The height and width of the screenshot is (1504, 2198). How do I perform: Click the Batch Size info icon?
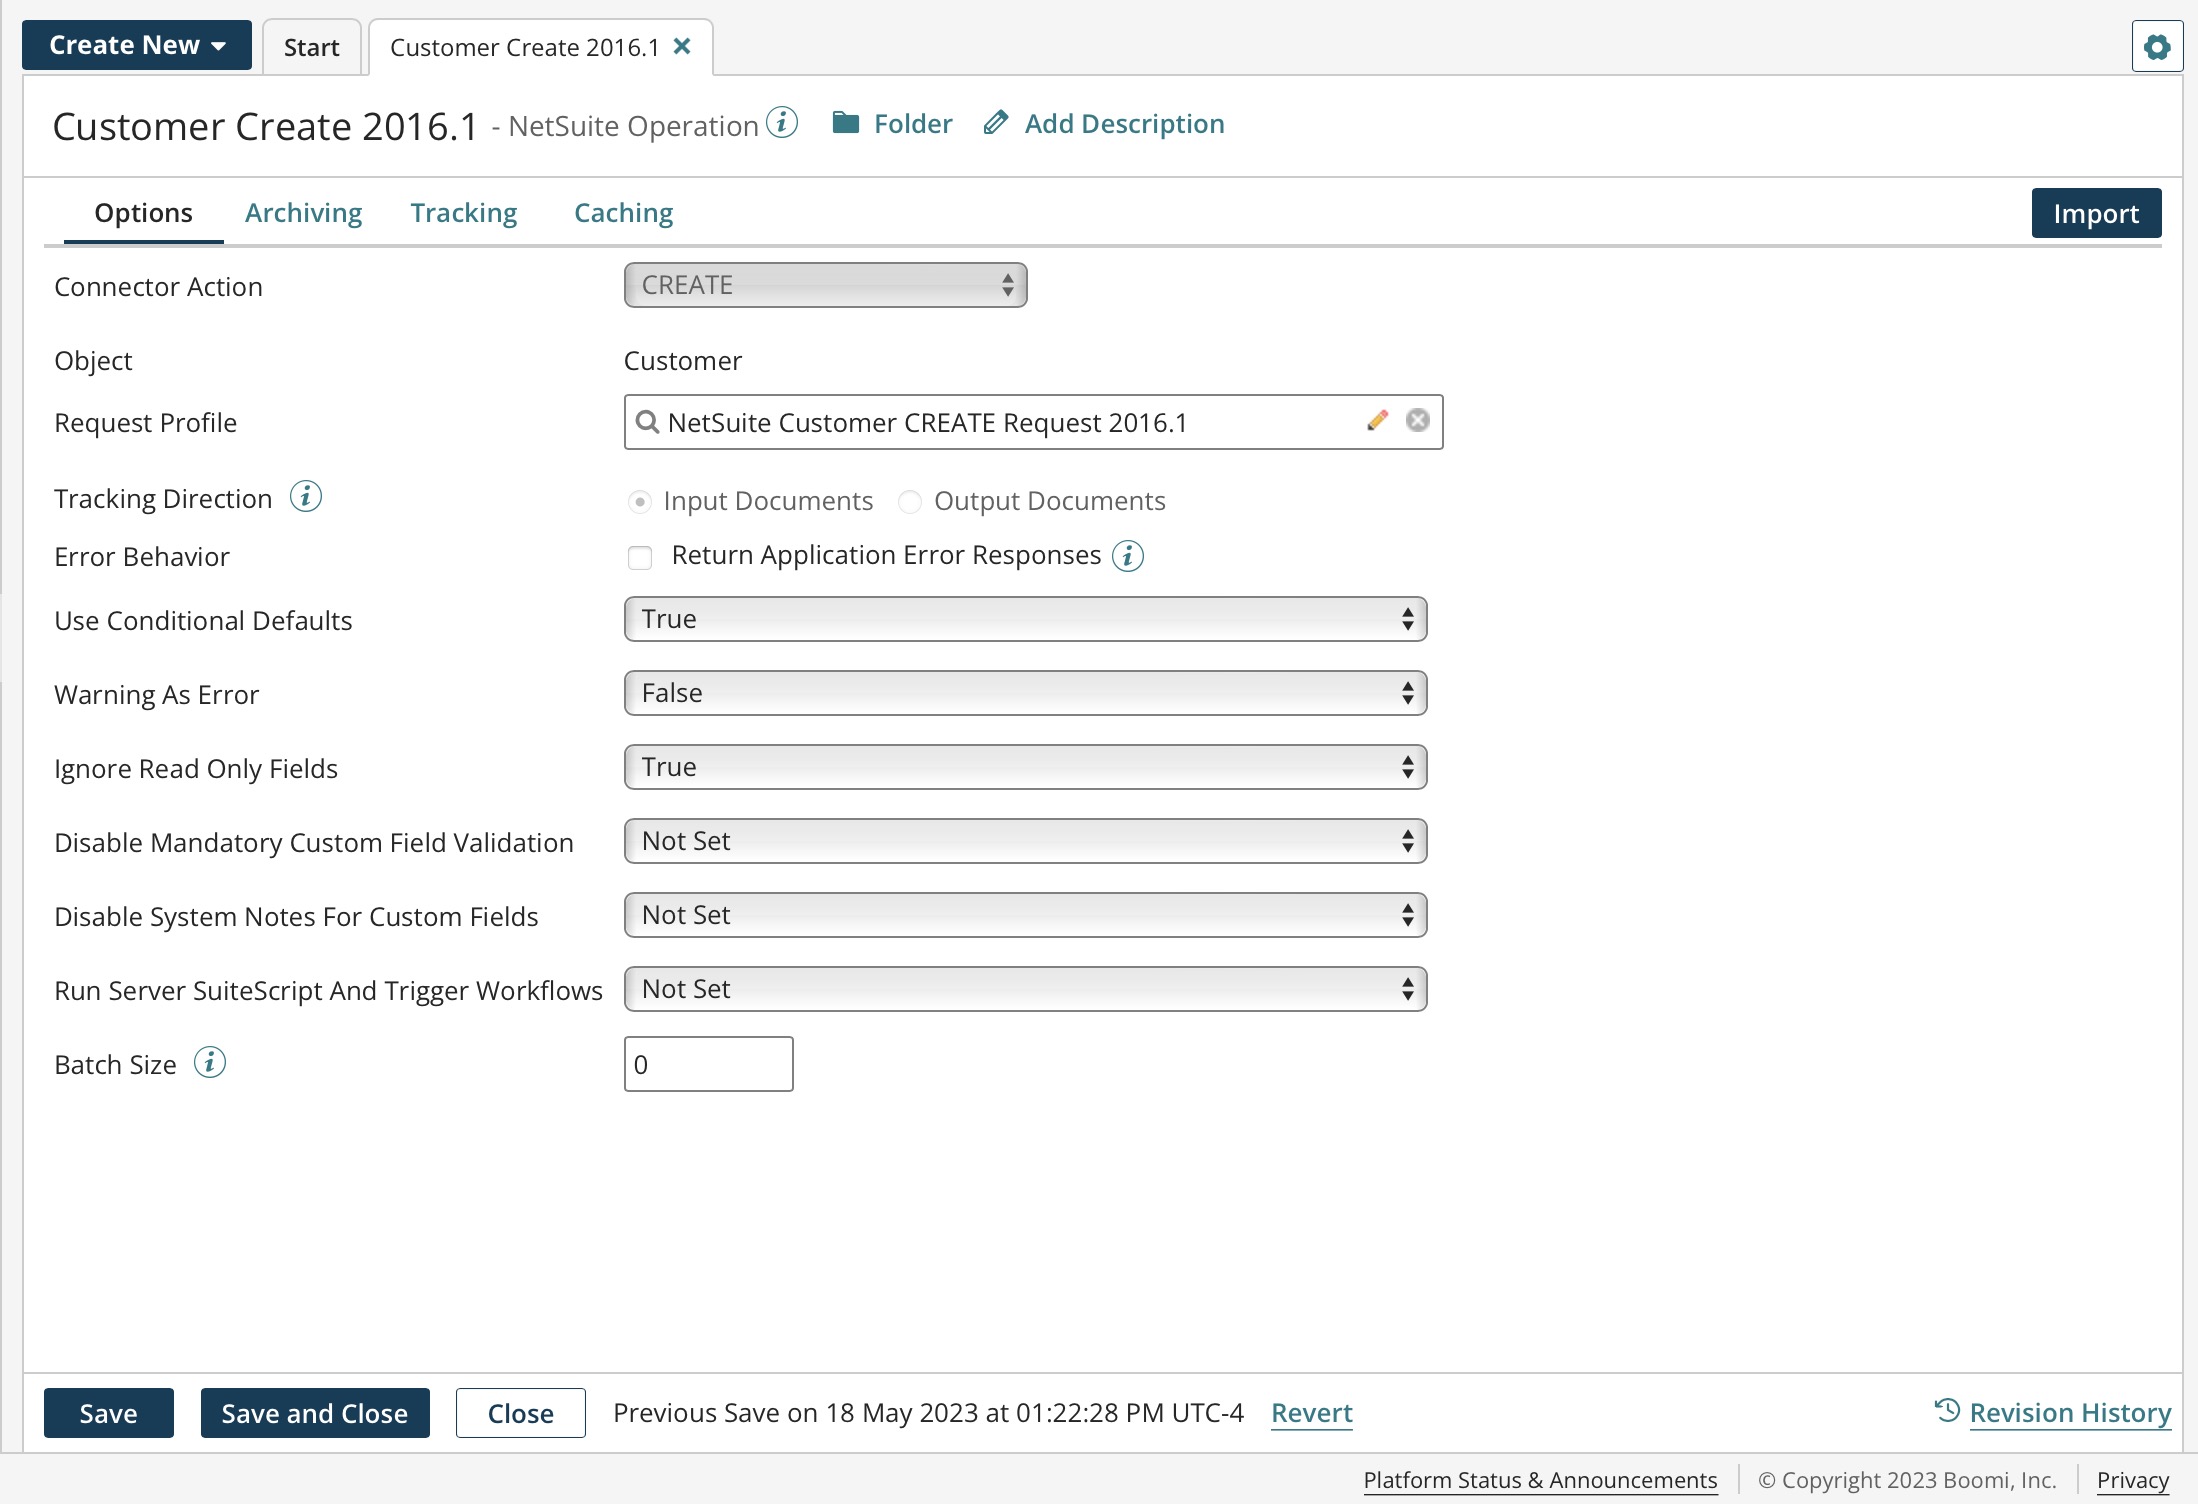[x=210, y=1063]
